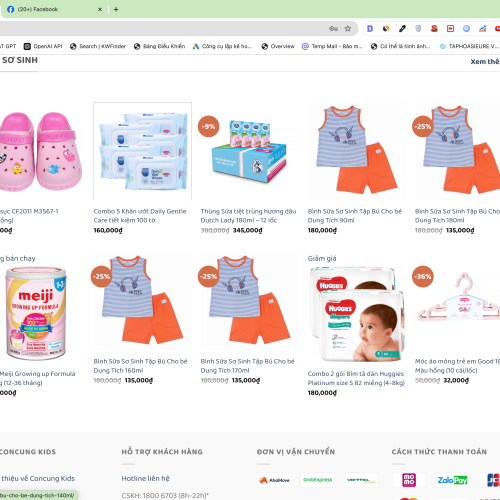Open the Công cụ lập kế hoạch bookmark
This screenshot has width=500, height=500.
pos(222,46)
